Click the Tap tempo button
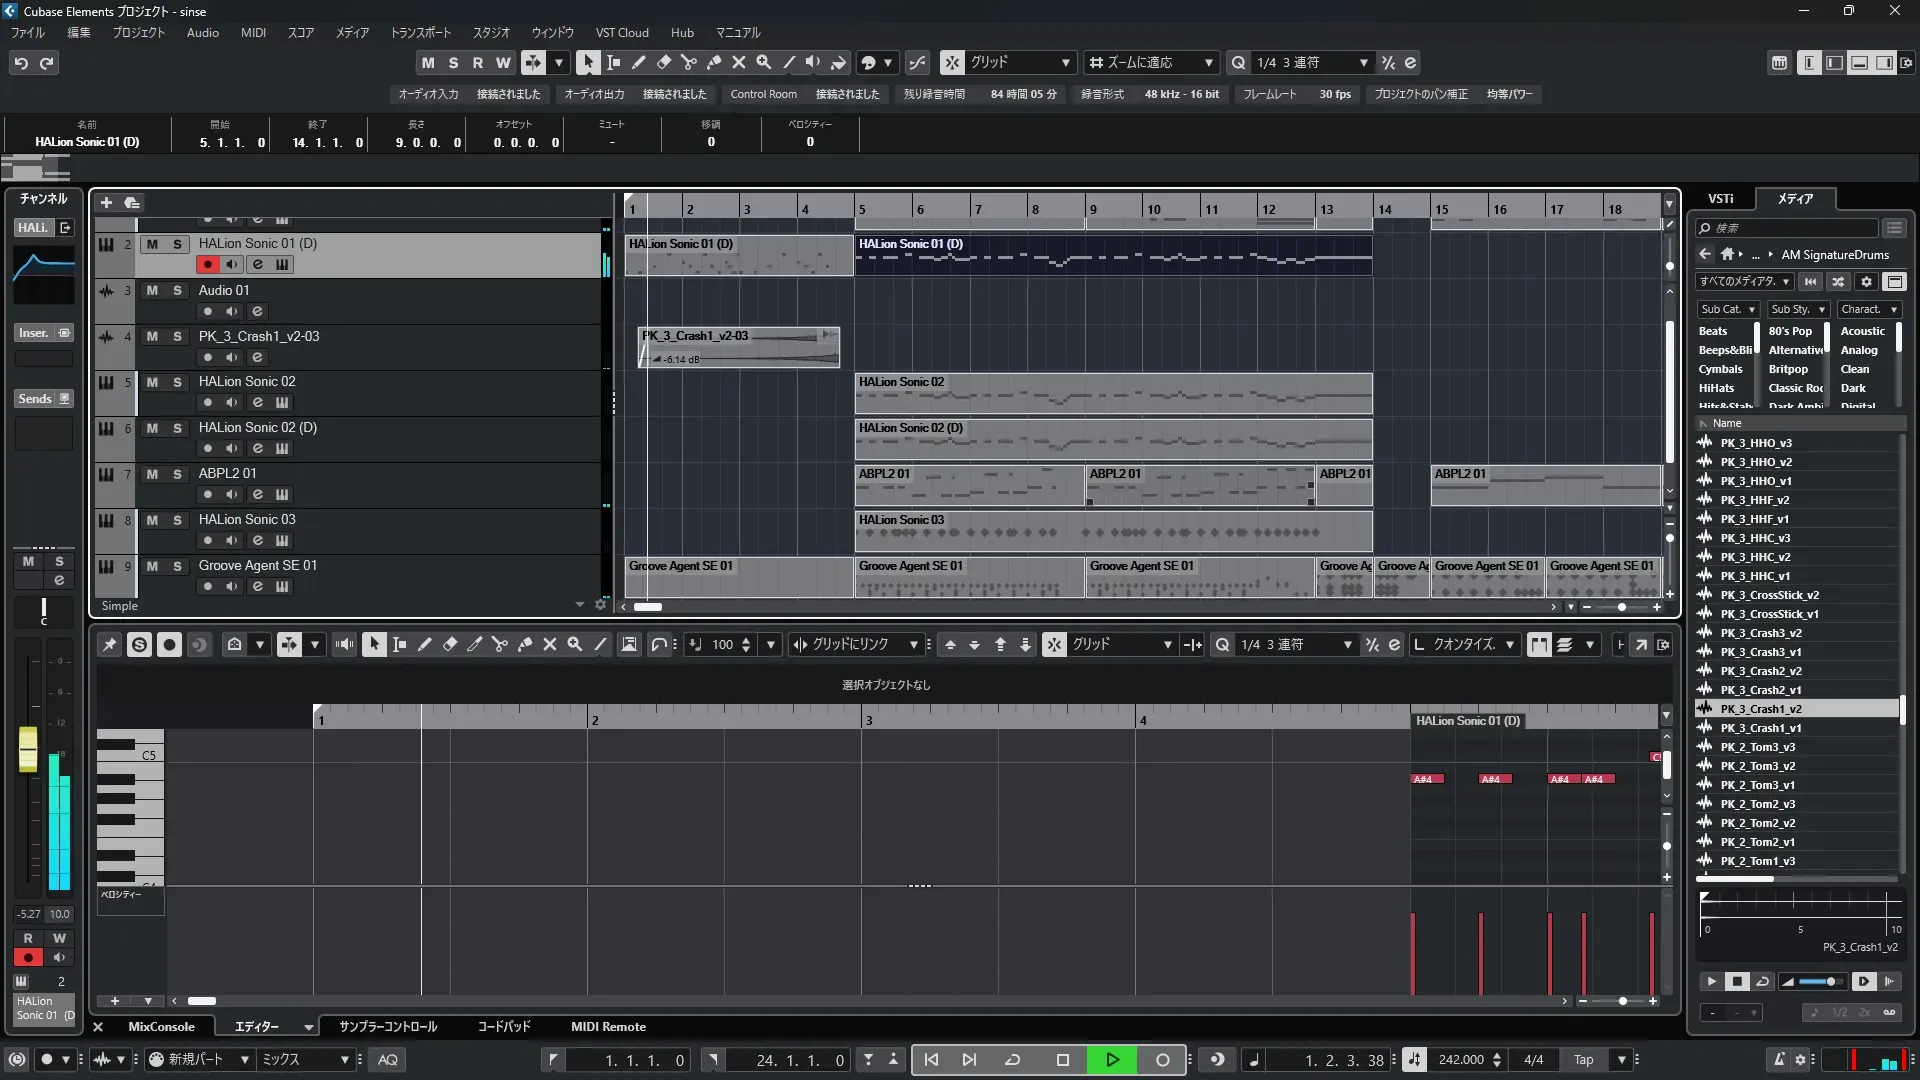 [1583, 1060]
